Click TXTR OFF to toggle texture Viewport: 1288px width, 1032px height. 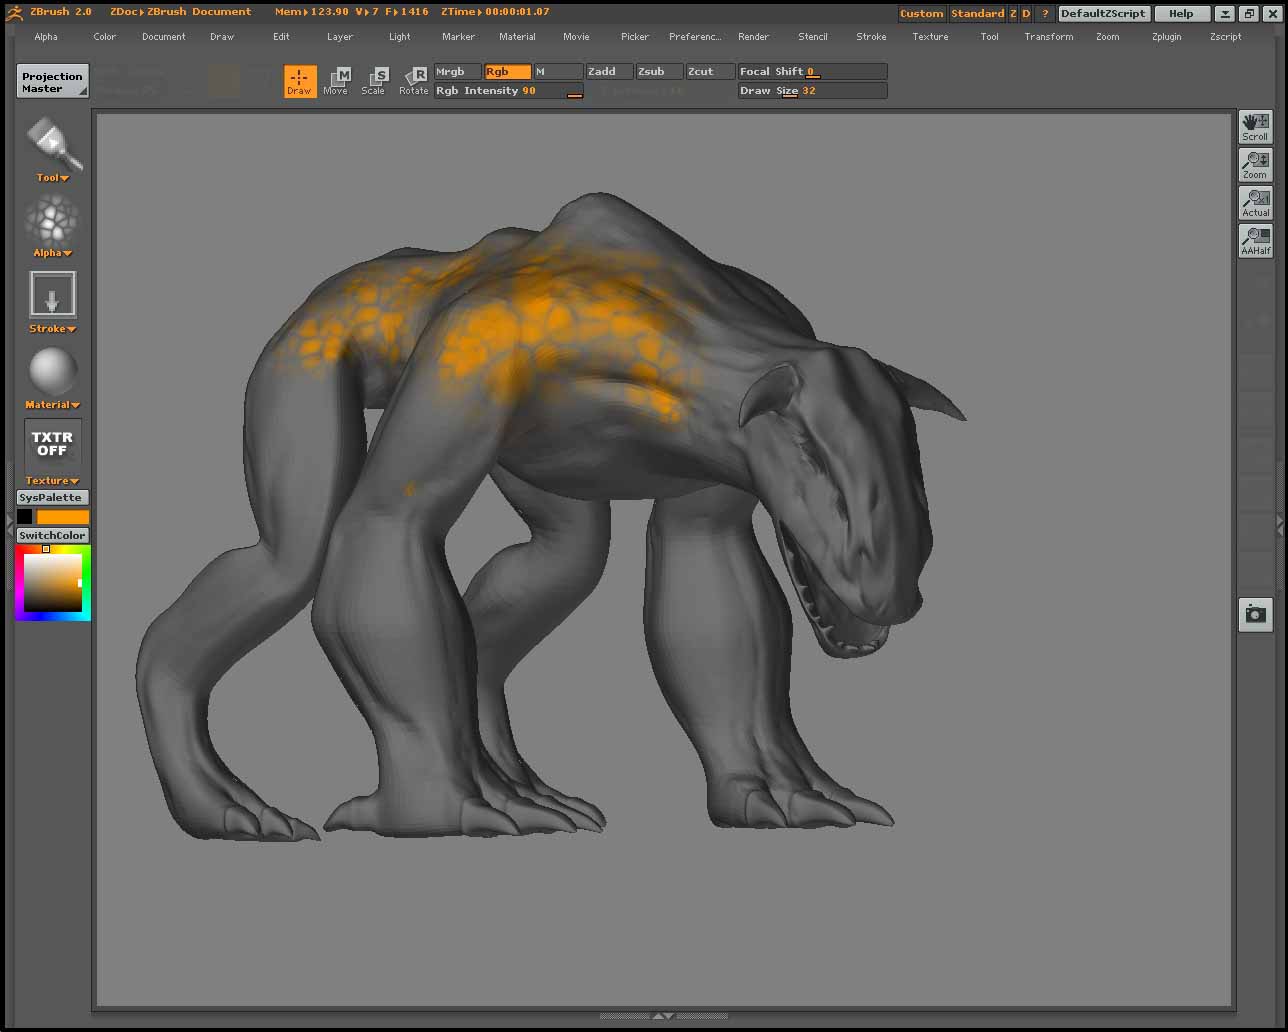51,443
